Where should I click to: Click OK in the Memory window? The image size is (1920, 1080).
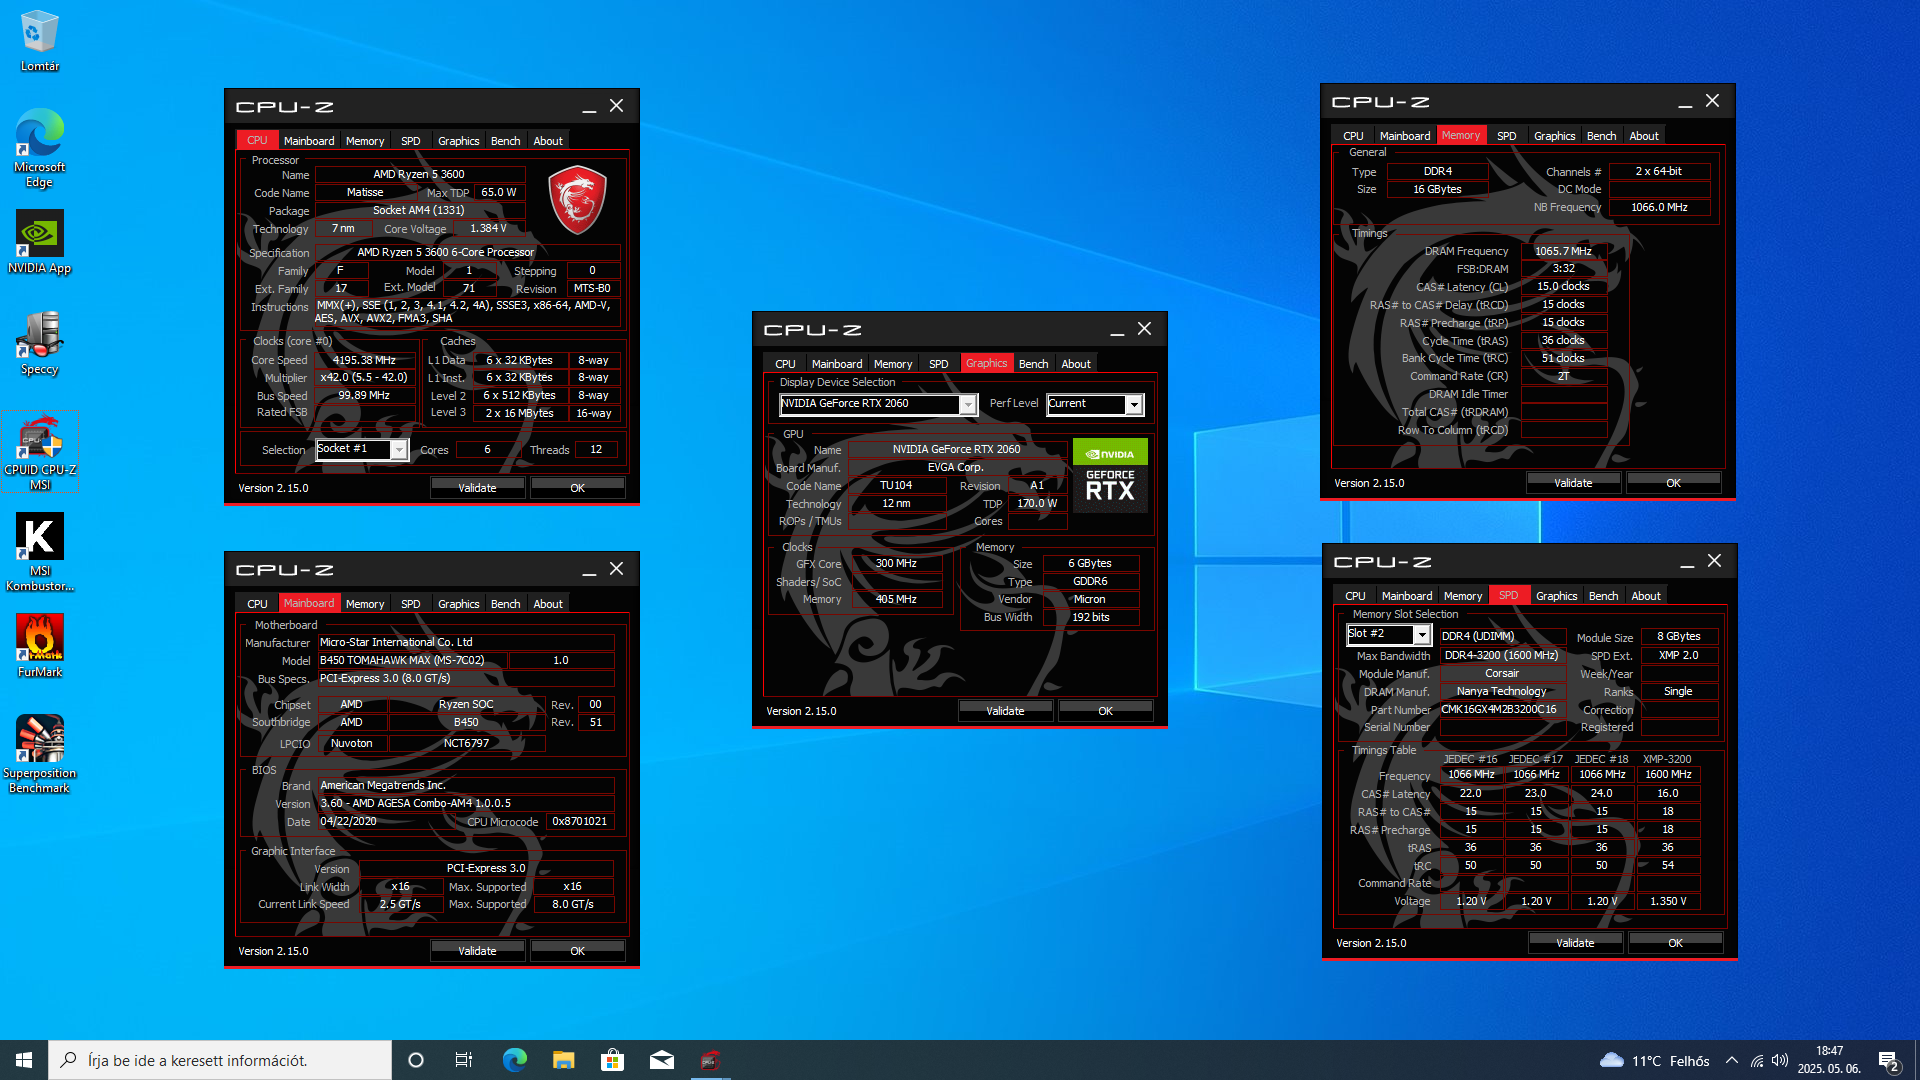click(1673, 483)
